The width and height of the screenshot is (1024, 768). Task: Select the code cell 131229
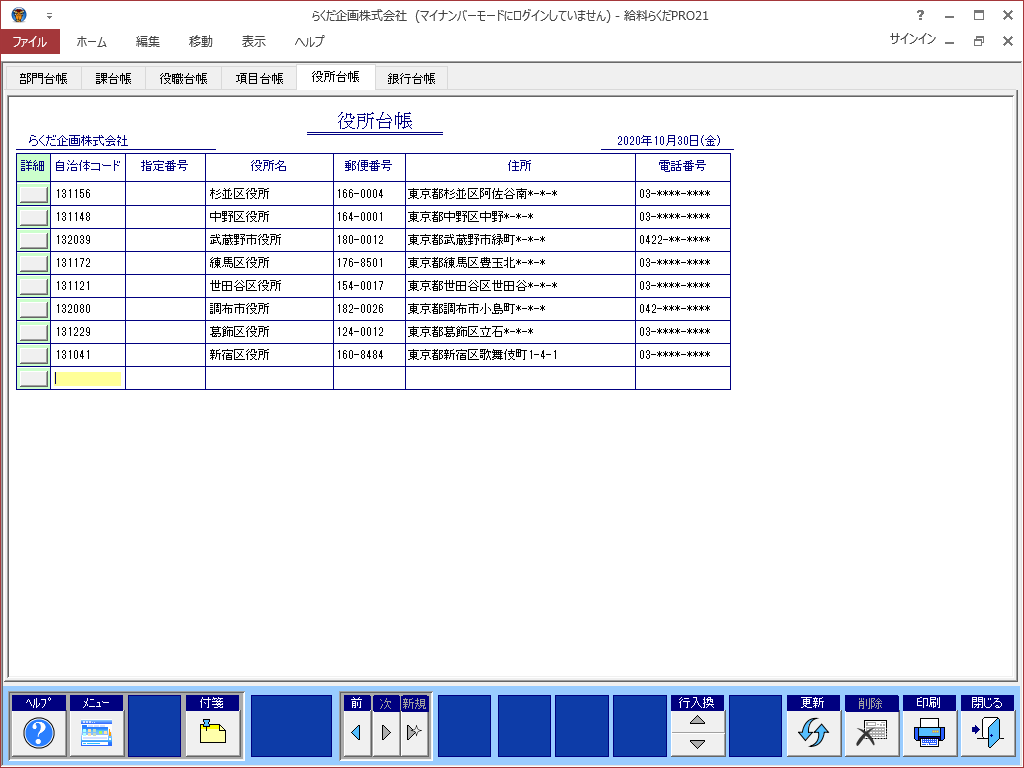88,332
